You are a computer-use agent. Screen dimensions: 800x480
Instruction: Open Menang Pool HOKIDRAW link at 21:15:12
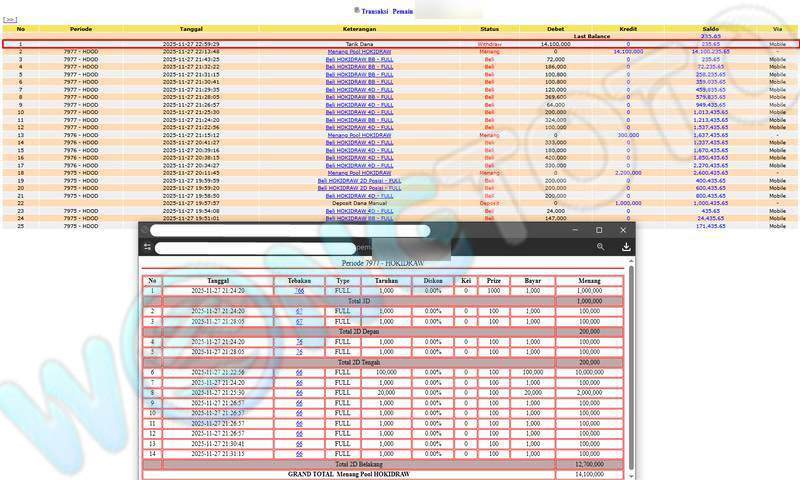coord(359,135)
